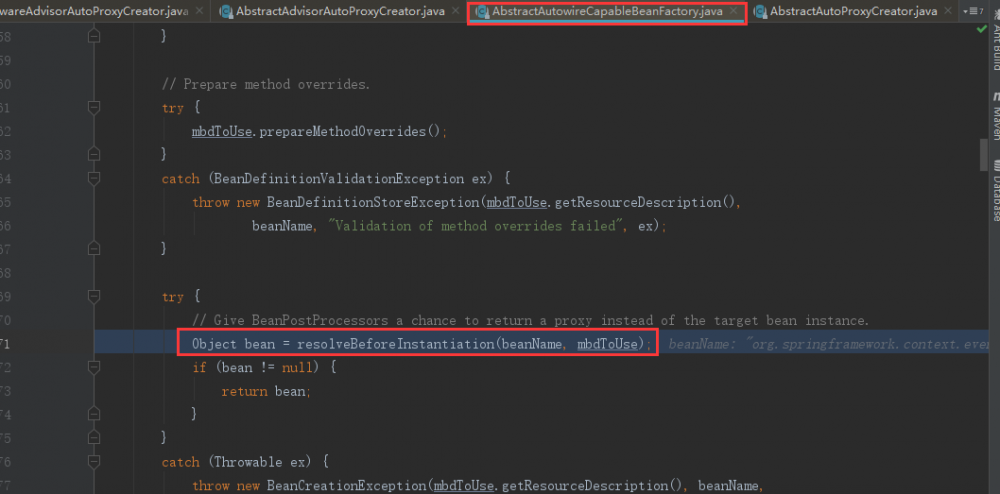Click class icon on AbstractAutoProxyCreator.java tab

point(760,11)
